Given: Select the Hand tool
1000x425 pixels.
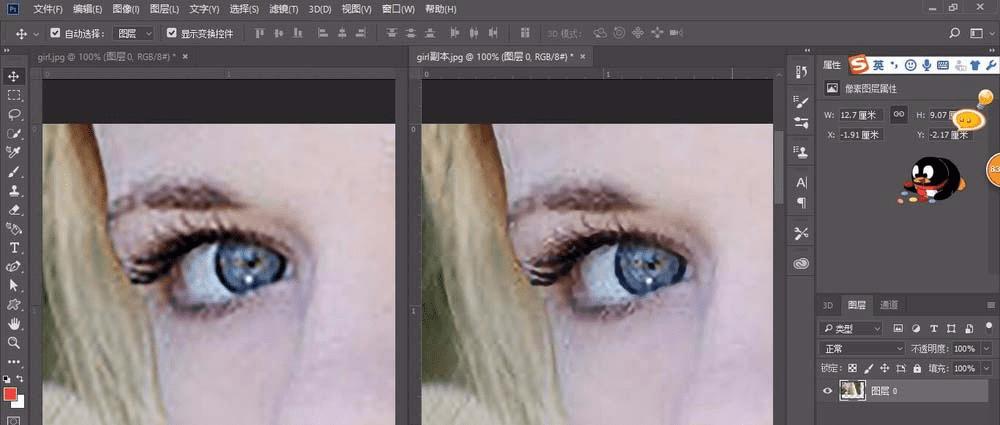Looking at the screenshot, I should pyautogui.click(x=13, y=324).
